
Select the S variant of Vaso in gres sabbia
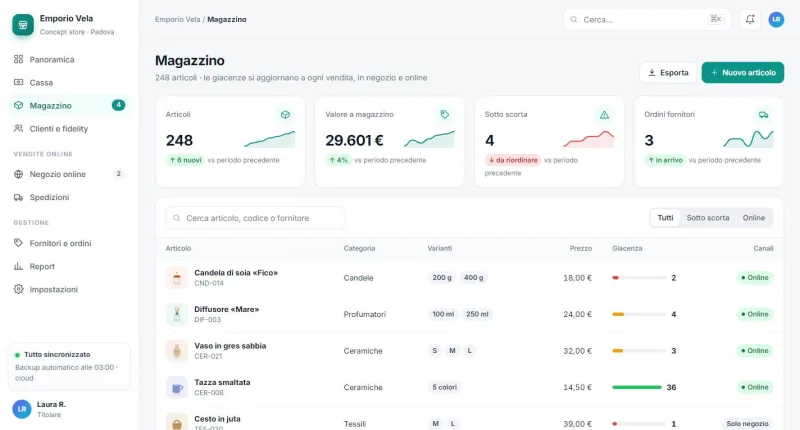pos(435,351)
